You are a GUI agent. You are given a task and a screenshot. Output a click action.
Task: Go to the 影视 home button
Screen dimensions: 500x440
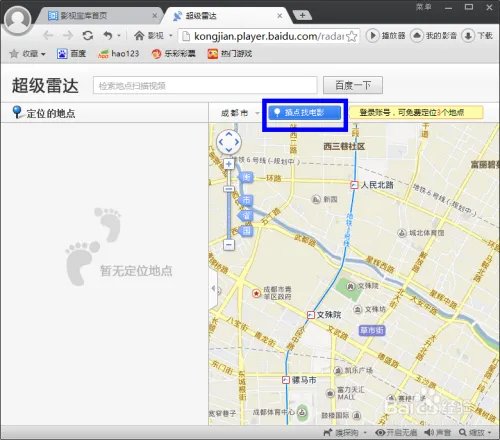[148, 35]
